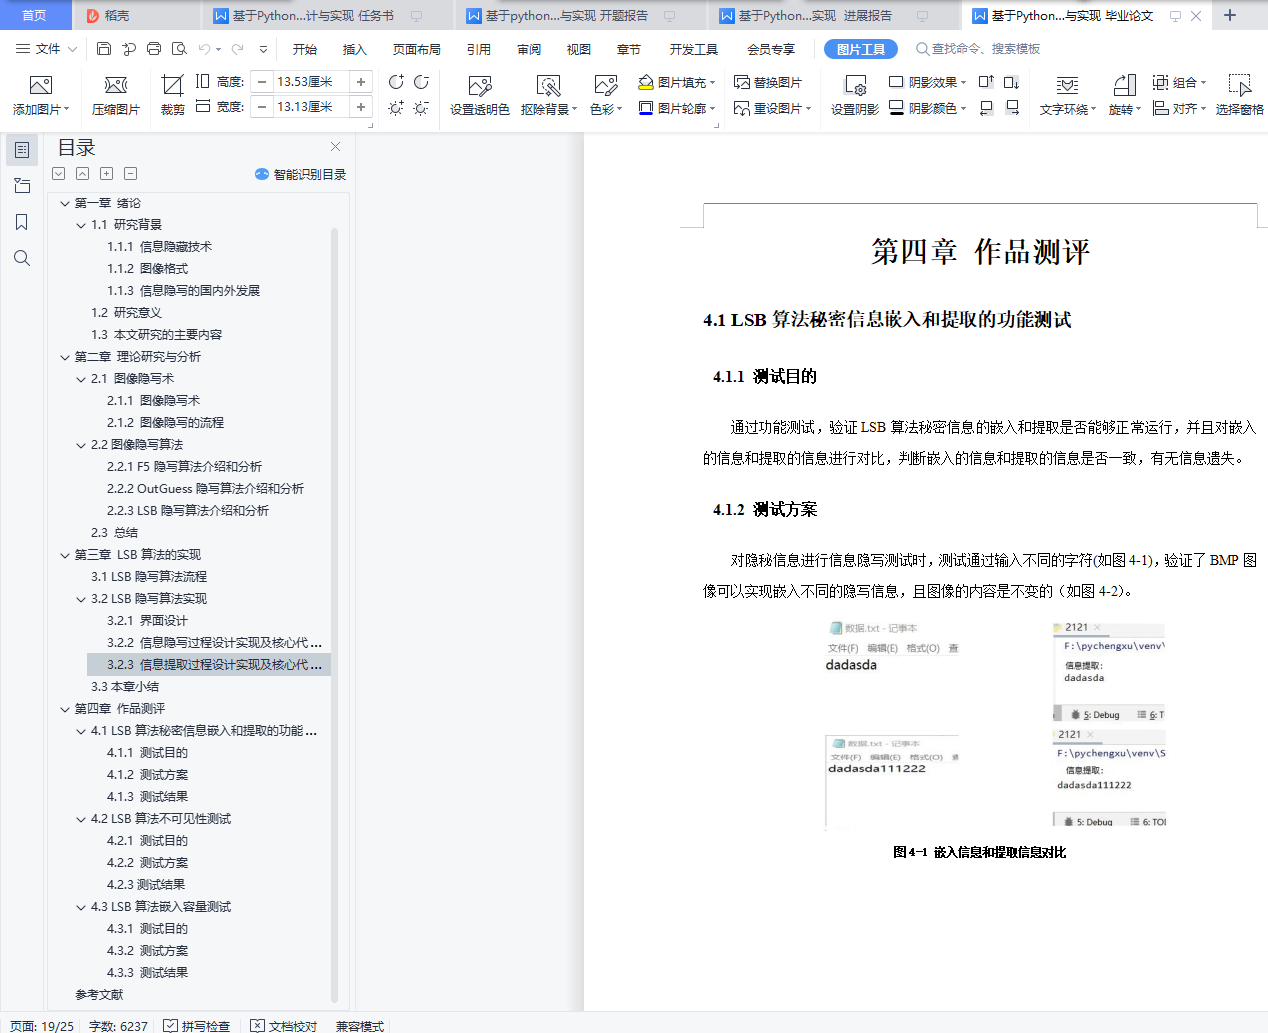Open the 文件 menu
This screenshot has width=1268, height=1033.
coord(47,49)
